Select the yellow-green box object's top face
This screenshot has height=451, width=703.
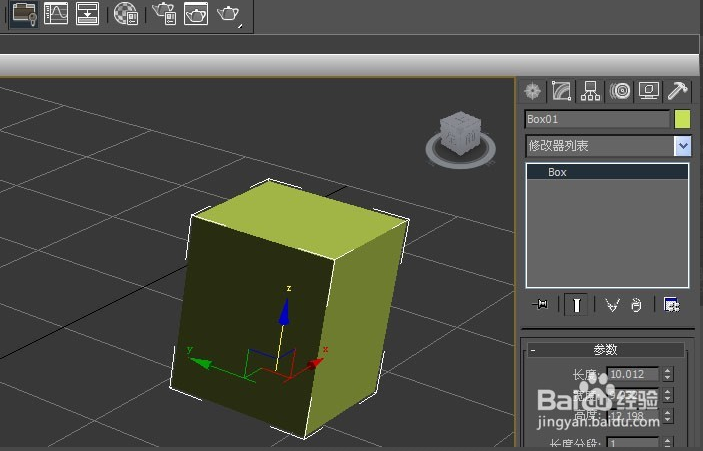301,221
